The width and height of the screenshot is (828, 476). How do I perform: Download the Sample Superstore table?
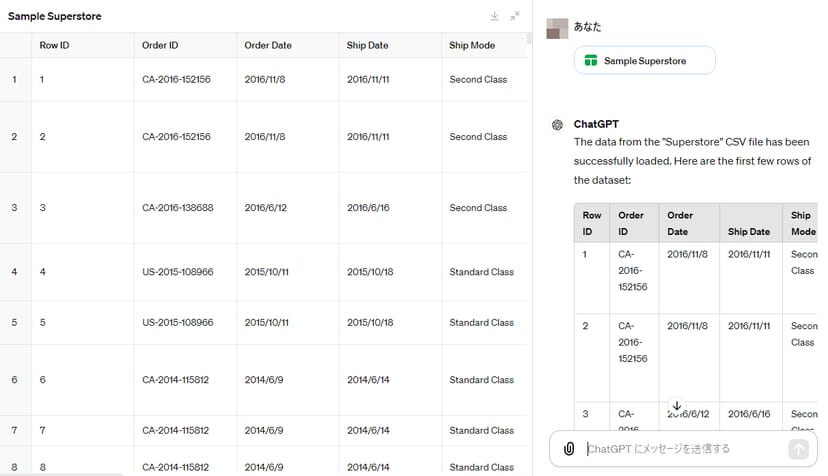(x=494, y=16)
